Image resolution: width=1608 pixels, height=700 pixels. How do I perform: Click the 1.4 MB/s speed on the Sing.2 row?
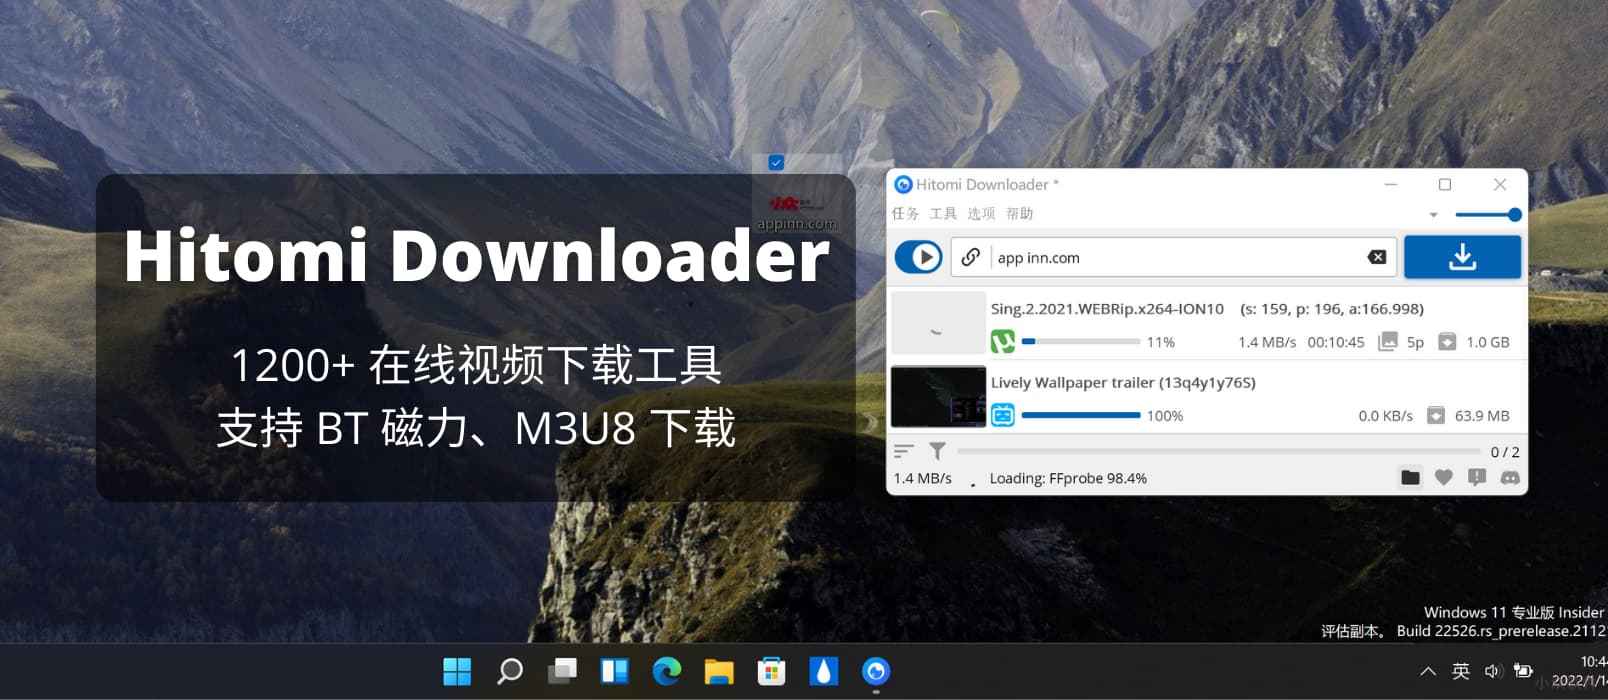coord(1267,342)
